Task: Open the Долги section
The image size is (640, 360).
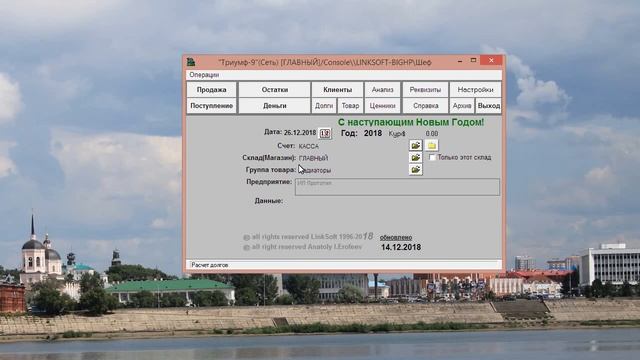Action: 324,106
